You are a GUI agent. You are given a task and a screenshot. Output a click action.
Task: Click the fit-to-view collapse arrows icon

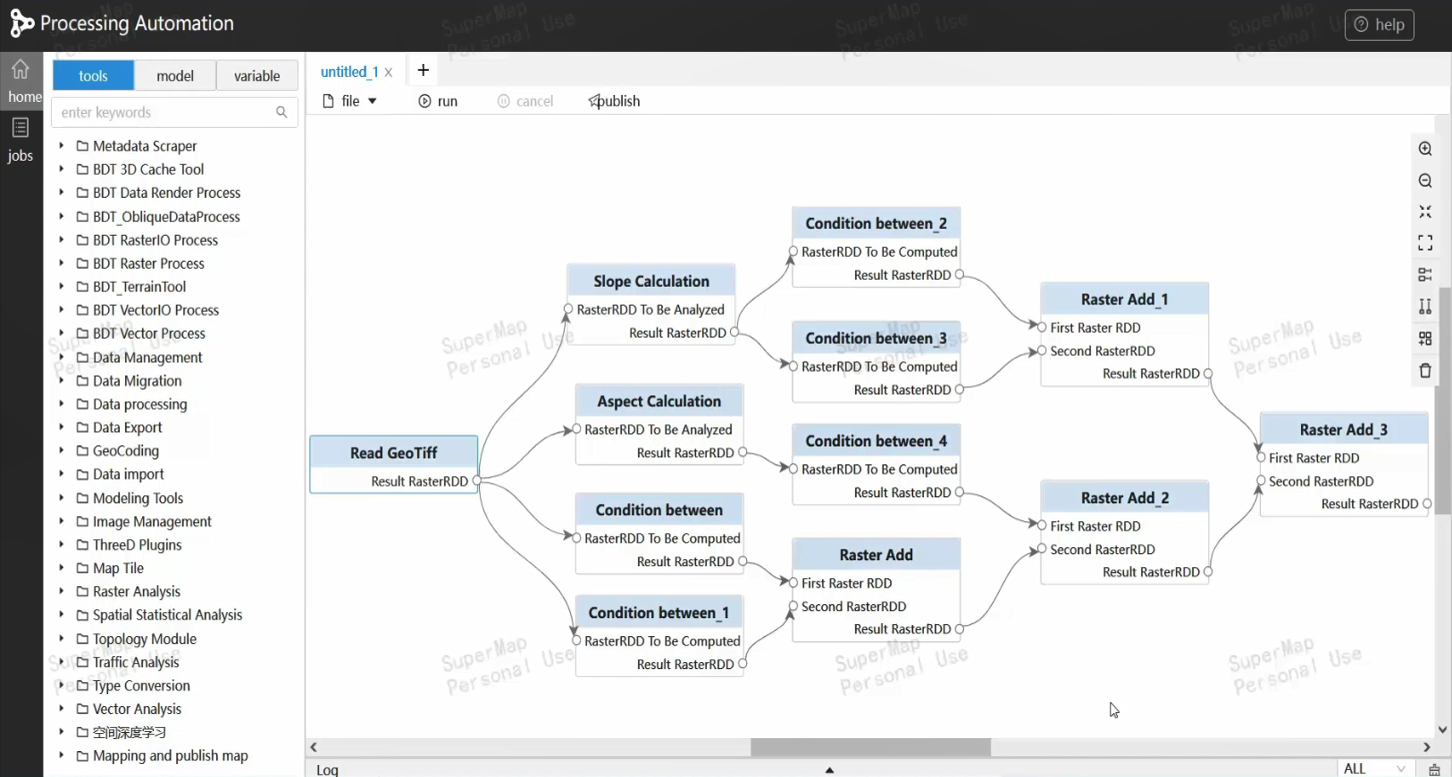(x=1425, y=212)
